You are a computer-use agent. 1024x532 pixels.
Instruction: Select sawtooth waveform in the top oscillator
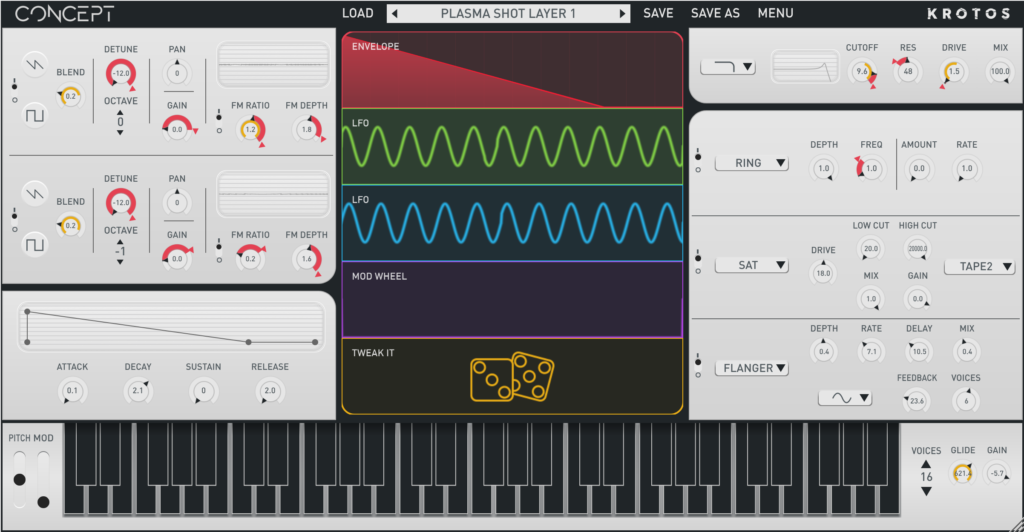(36, 64)
